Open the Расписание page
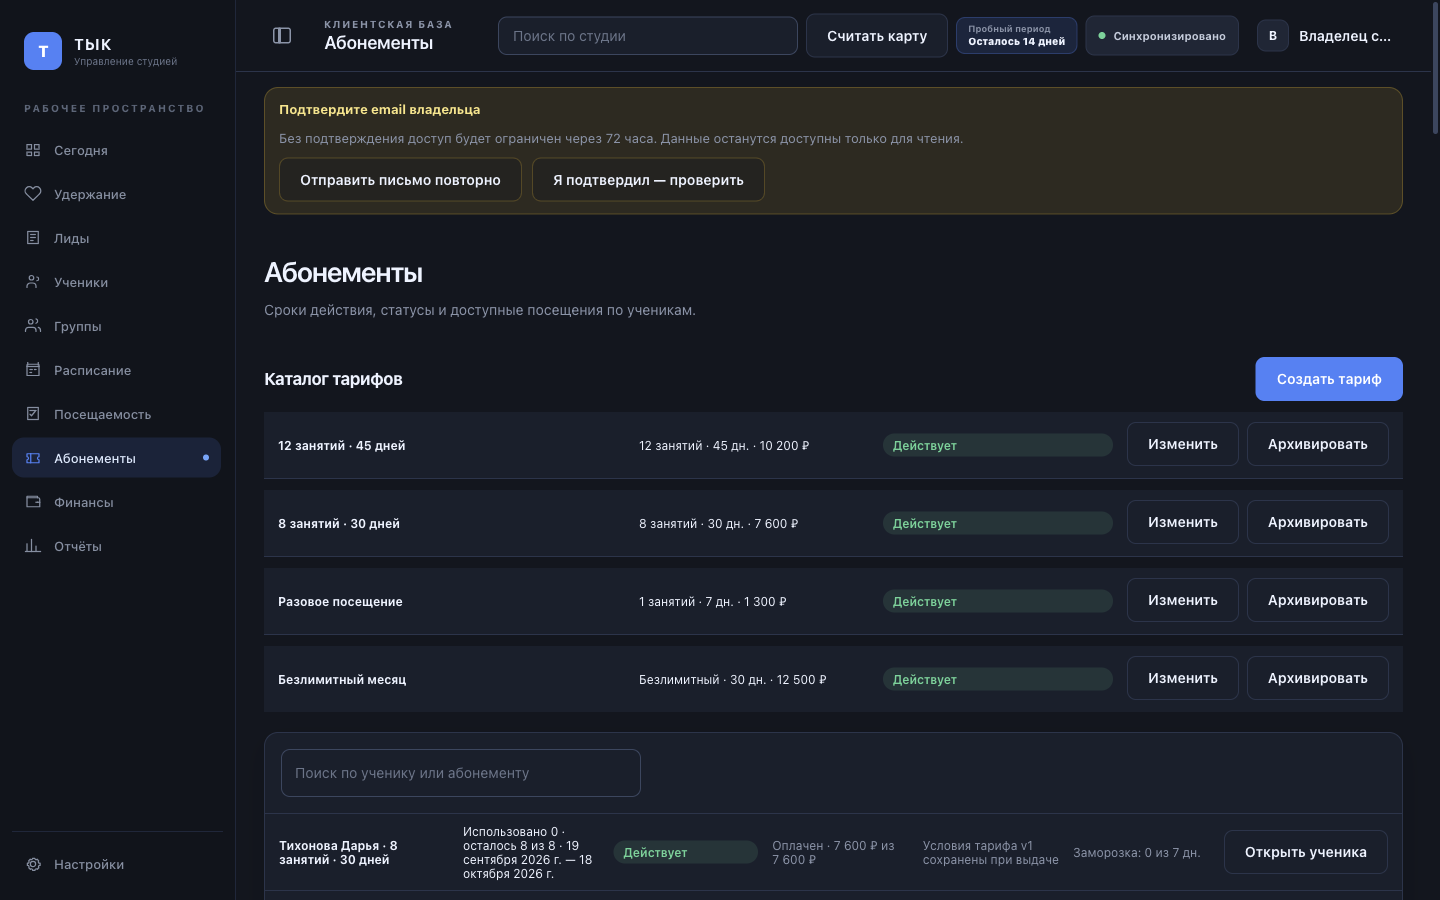The height and width of the screenshot is (900, 1440). 116,370
